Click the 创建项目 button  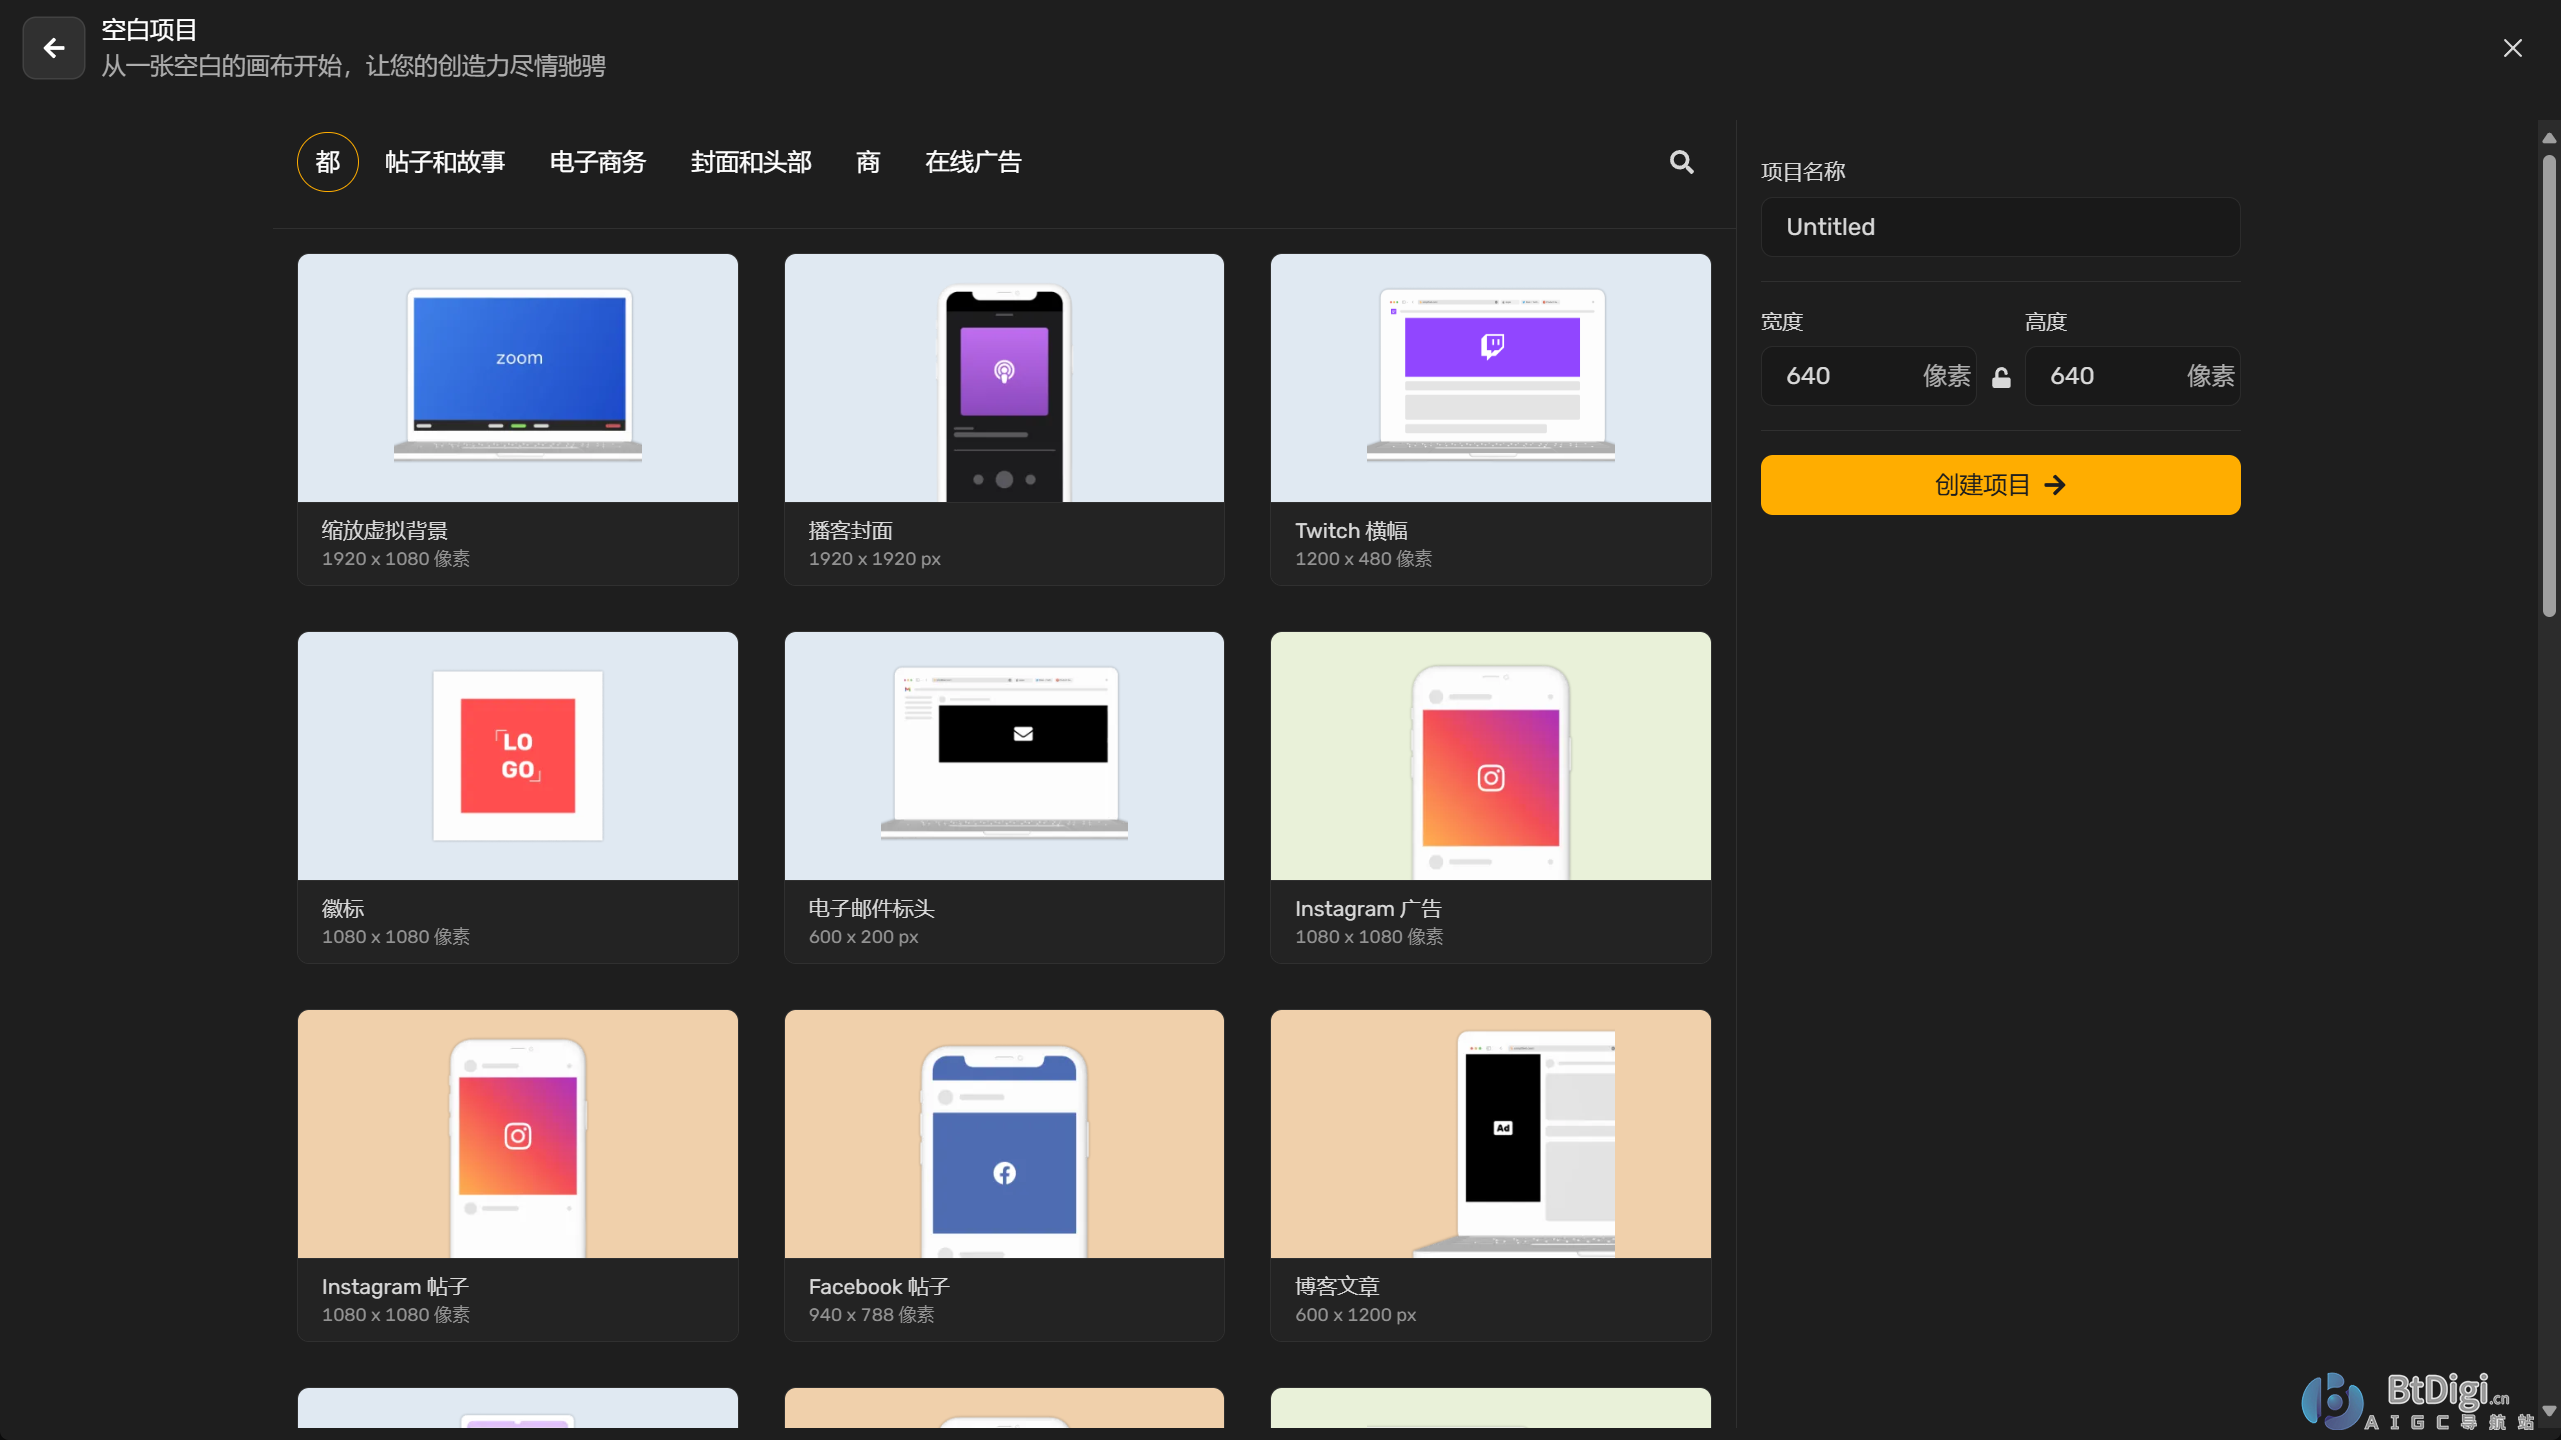(2000, 485)
